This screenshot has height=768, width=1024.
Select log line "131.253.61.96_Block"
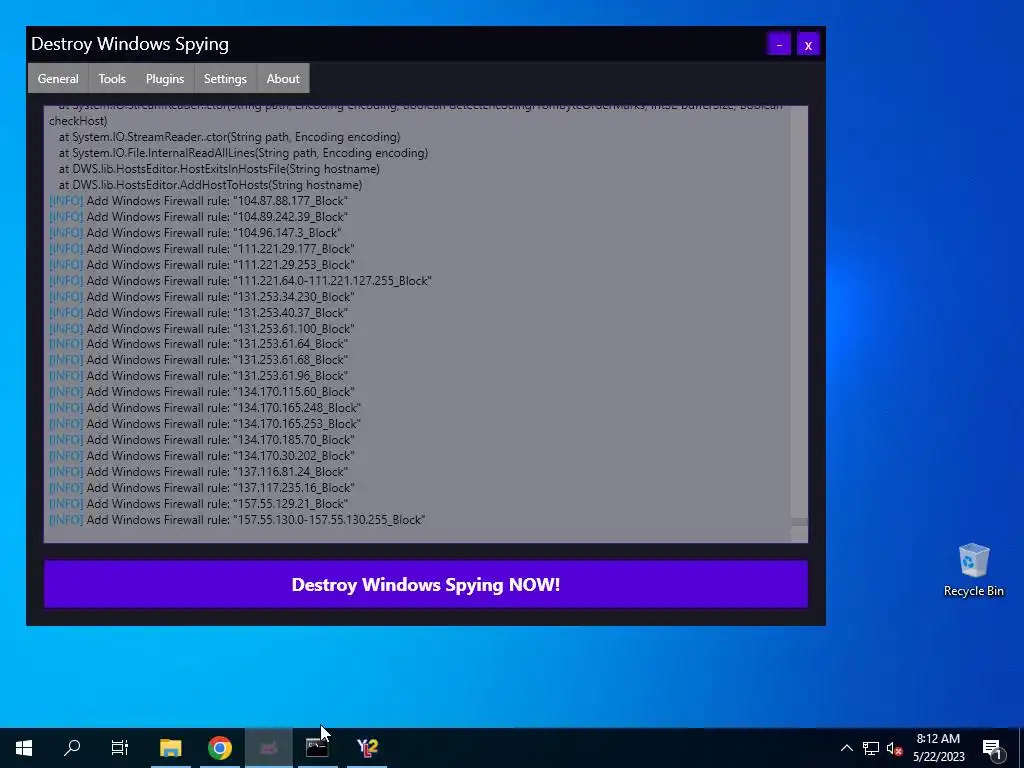(199, 376)
